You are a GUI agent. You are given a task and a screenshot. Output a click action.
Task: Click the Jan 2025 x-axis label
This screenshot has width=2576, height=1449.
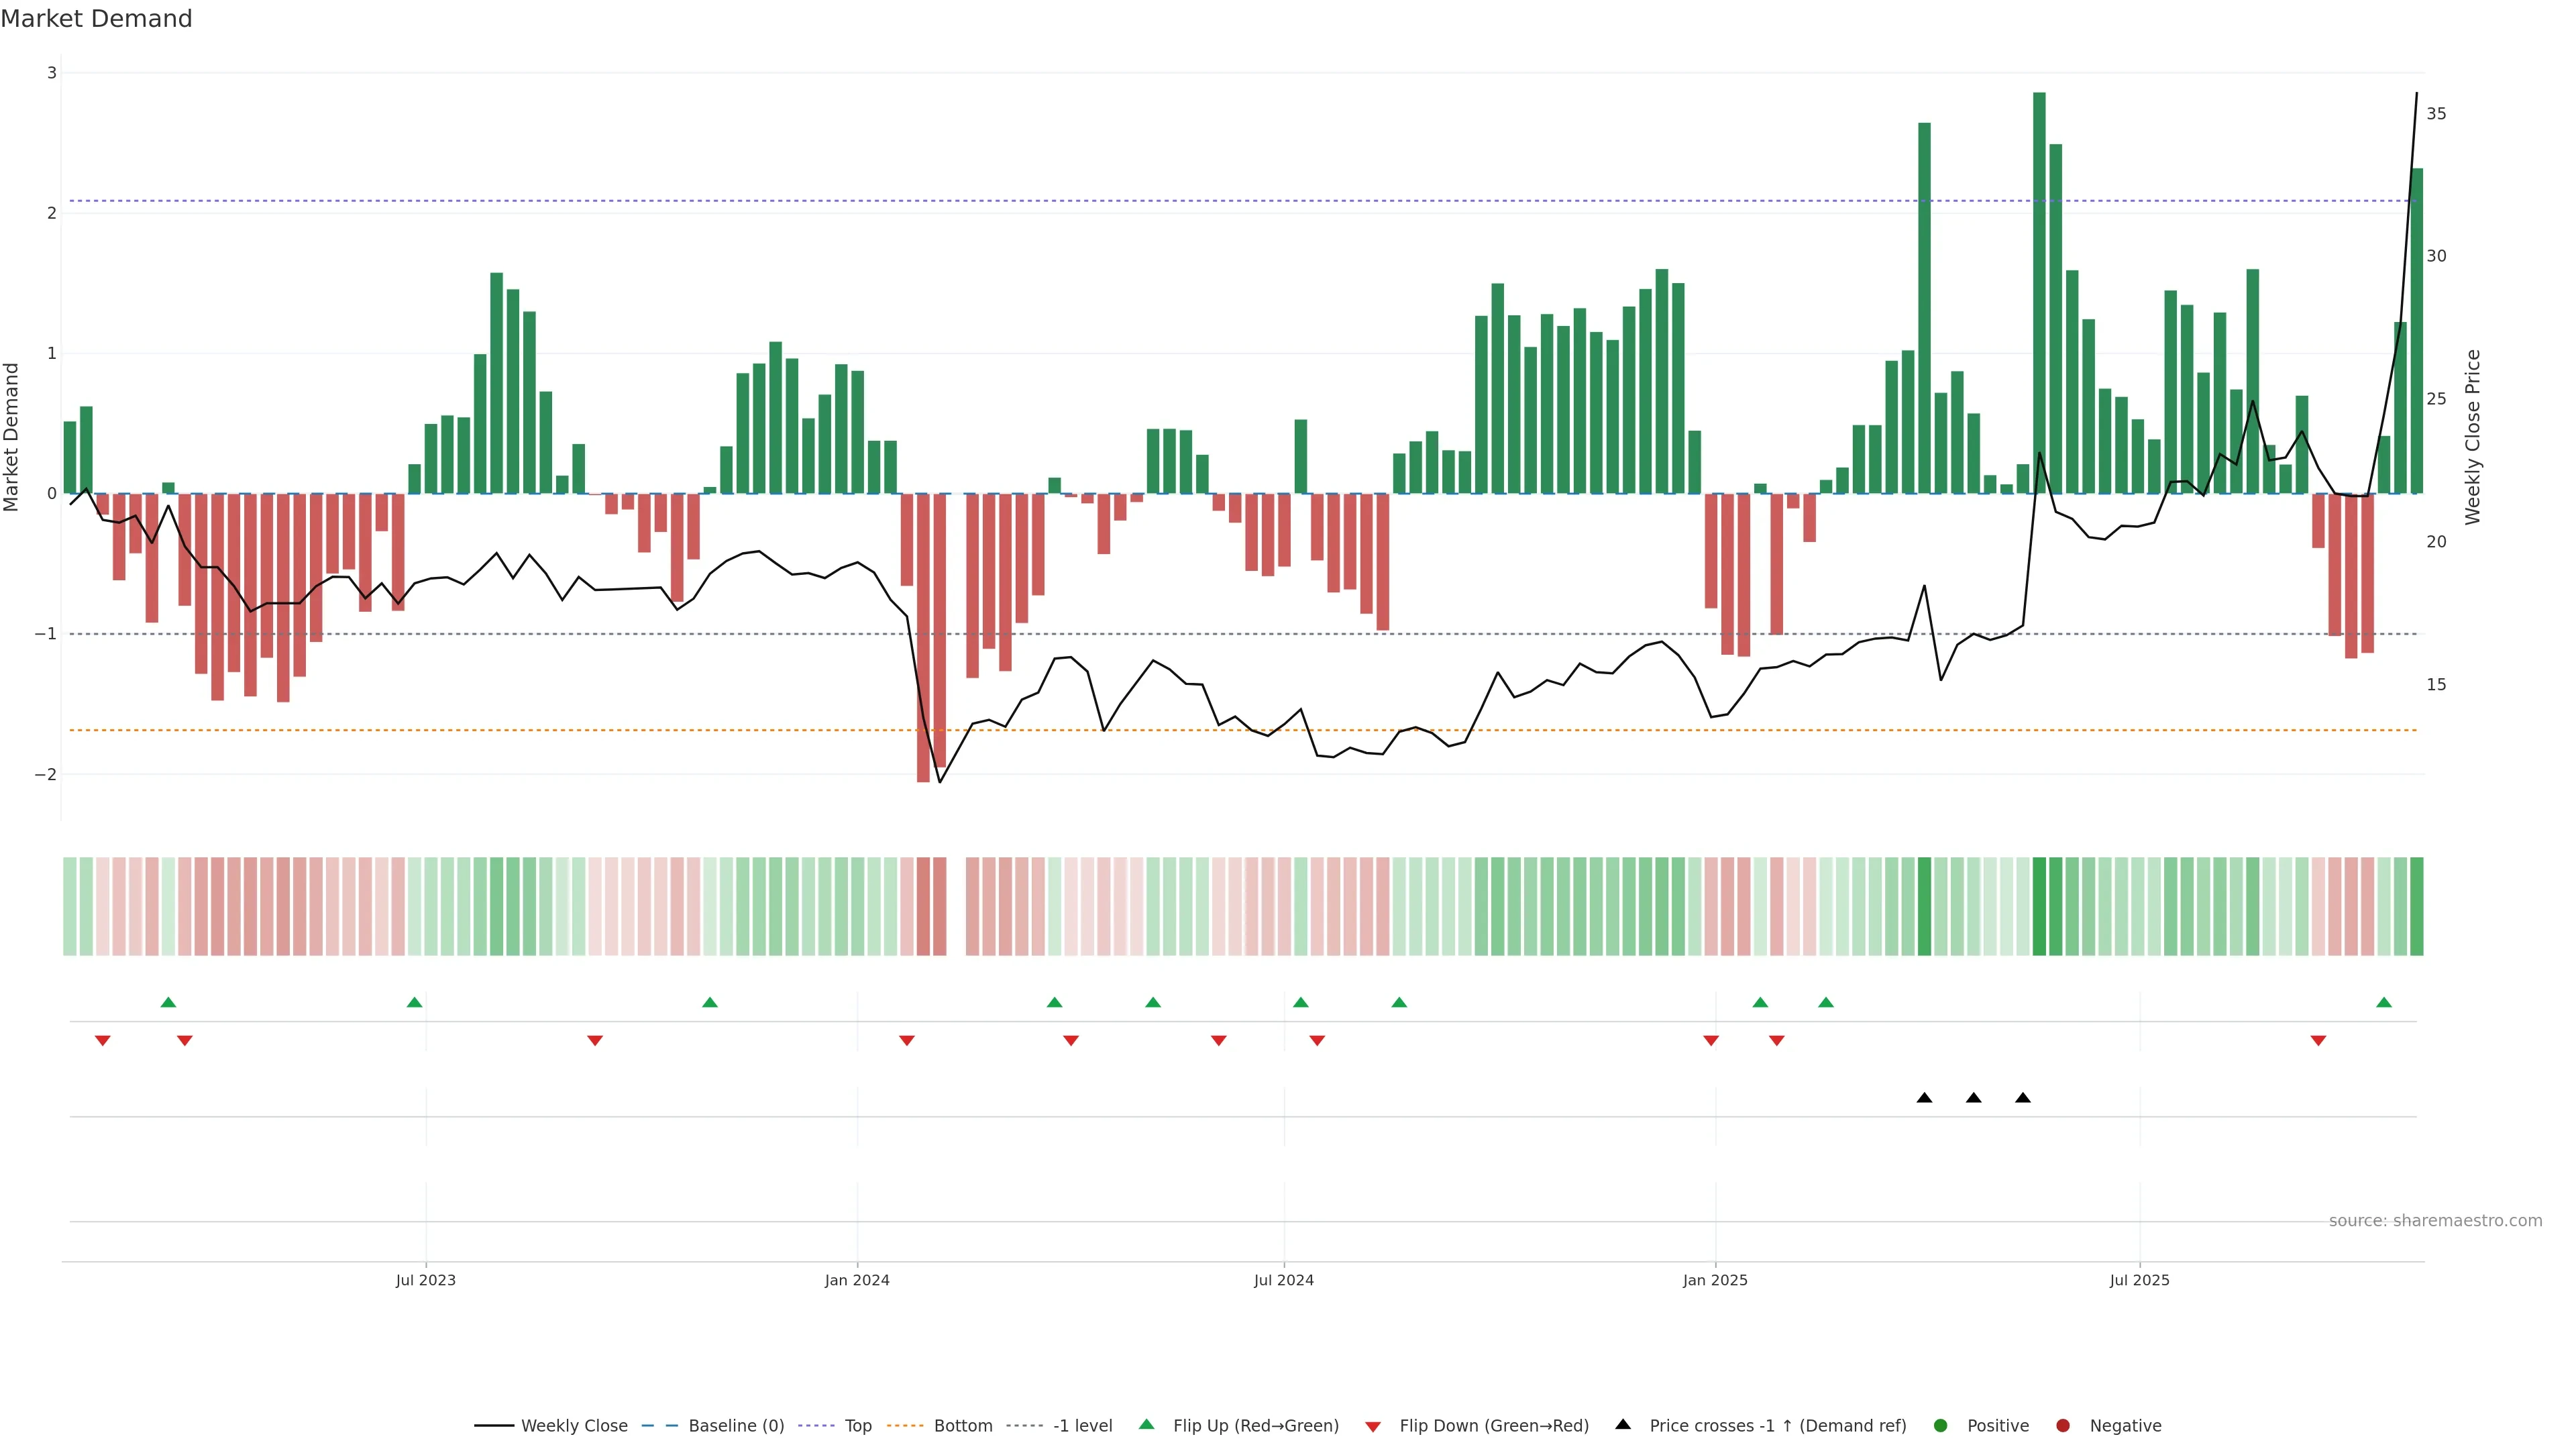[1715, 1280]
